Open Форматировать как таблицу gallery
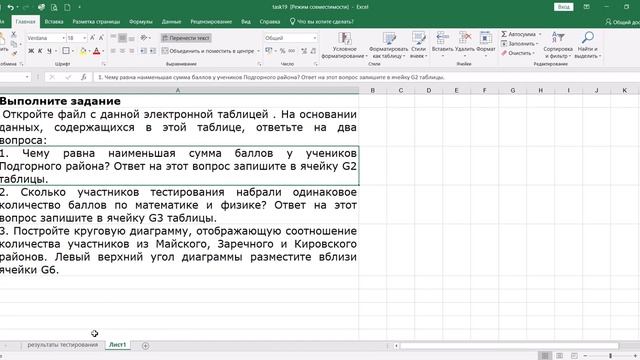640x360 pixels. pyautogui.click(x=388, y=45)
